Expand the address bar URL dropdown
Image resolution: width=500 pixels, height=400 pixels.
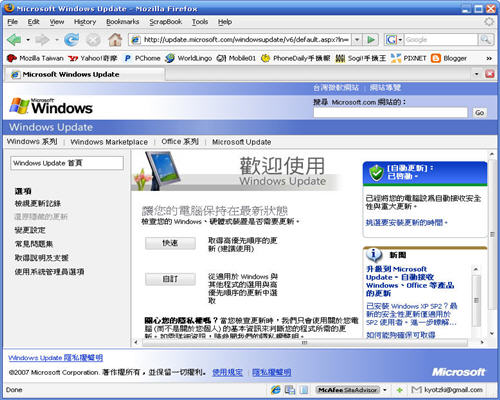tap(357, 40)
